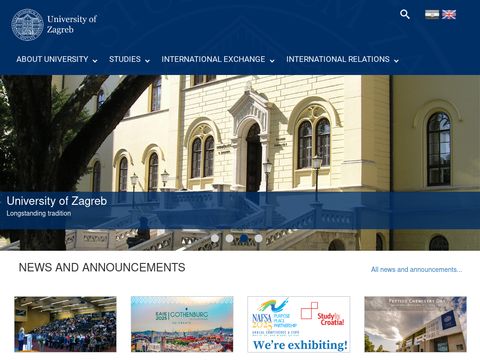Click the University of Zagreb slide title
The image size is (480, 360).
click(57, 201)
